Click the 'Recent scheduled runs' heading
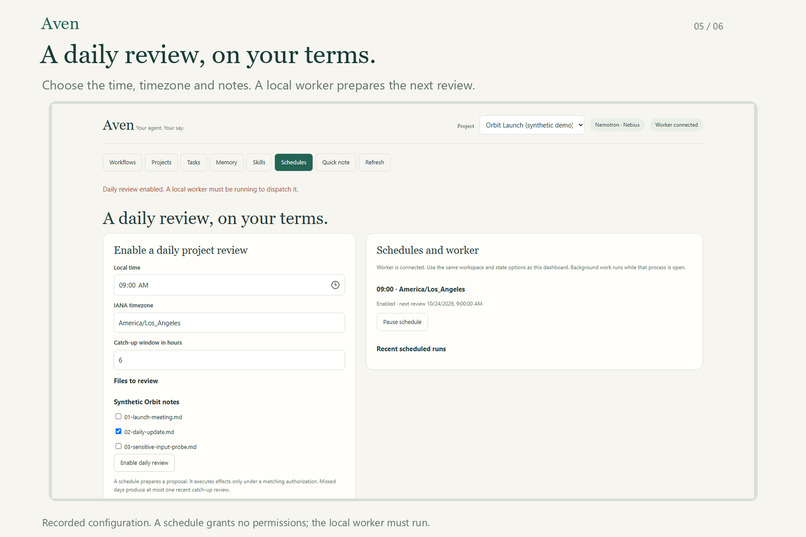 pos(411,349)
